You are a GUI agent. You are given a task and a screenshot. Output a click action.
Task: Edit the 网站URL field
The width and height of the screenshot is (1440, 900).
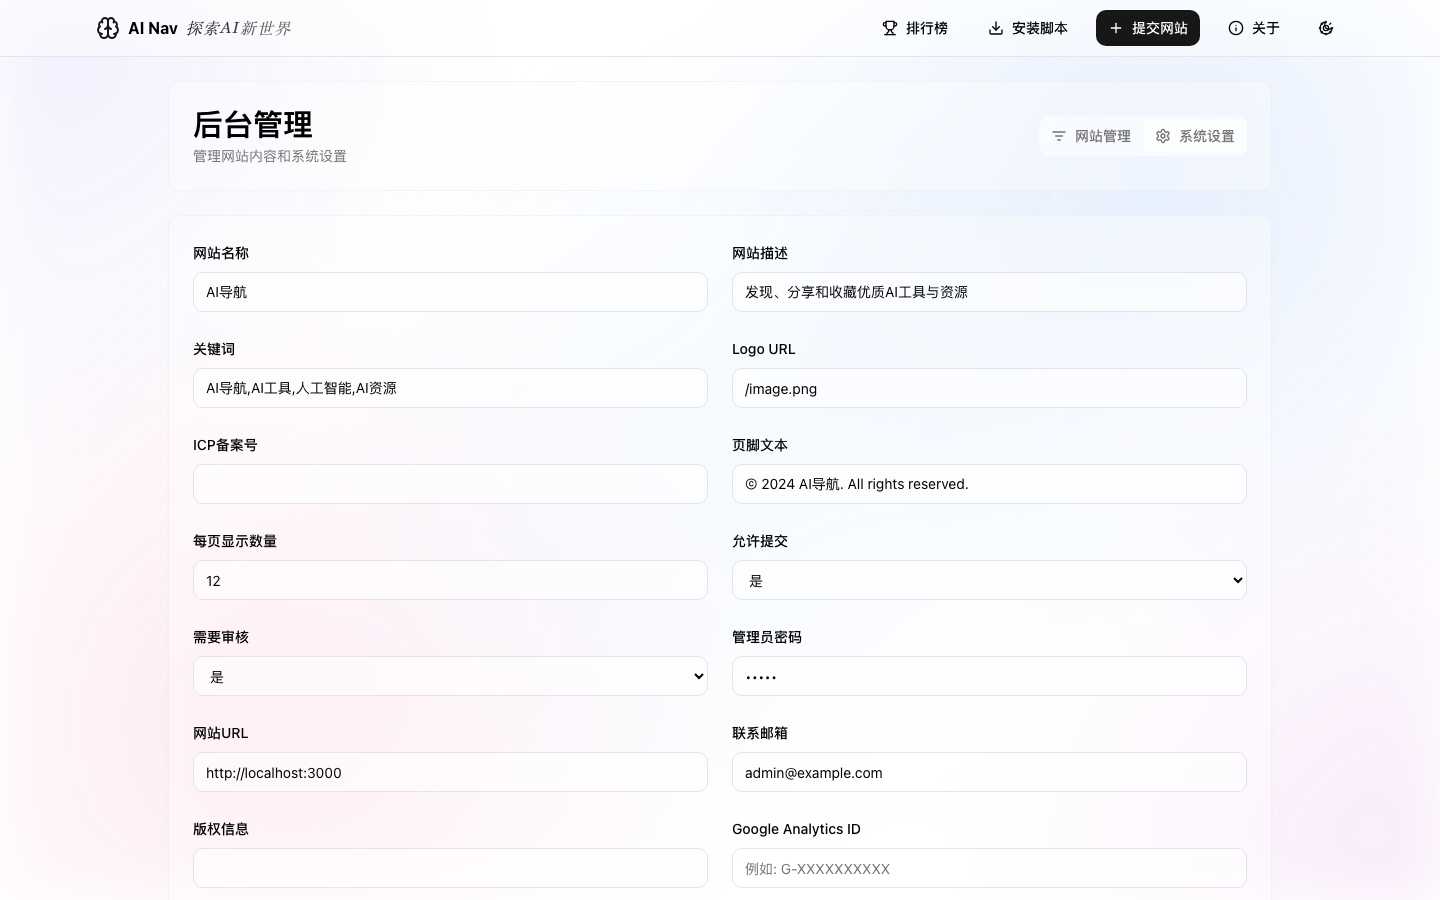click(450, 772)
